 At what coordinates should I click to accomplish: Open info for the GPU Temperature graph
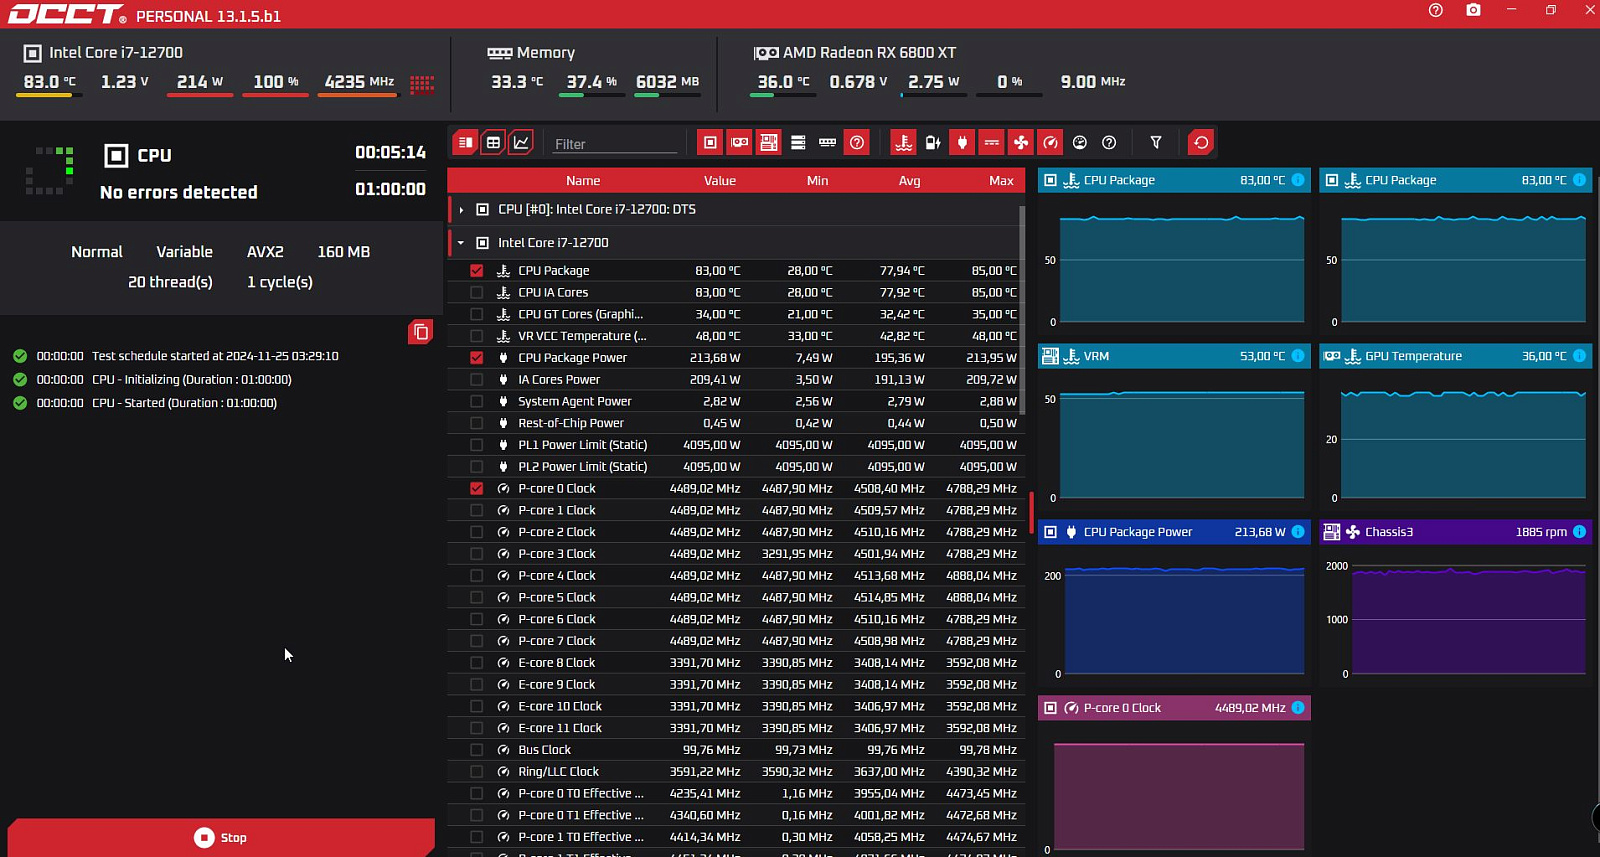[1579, 356]
